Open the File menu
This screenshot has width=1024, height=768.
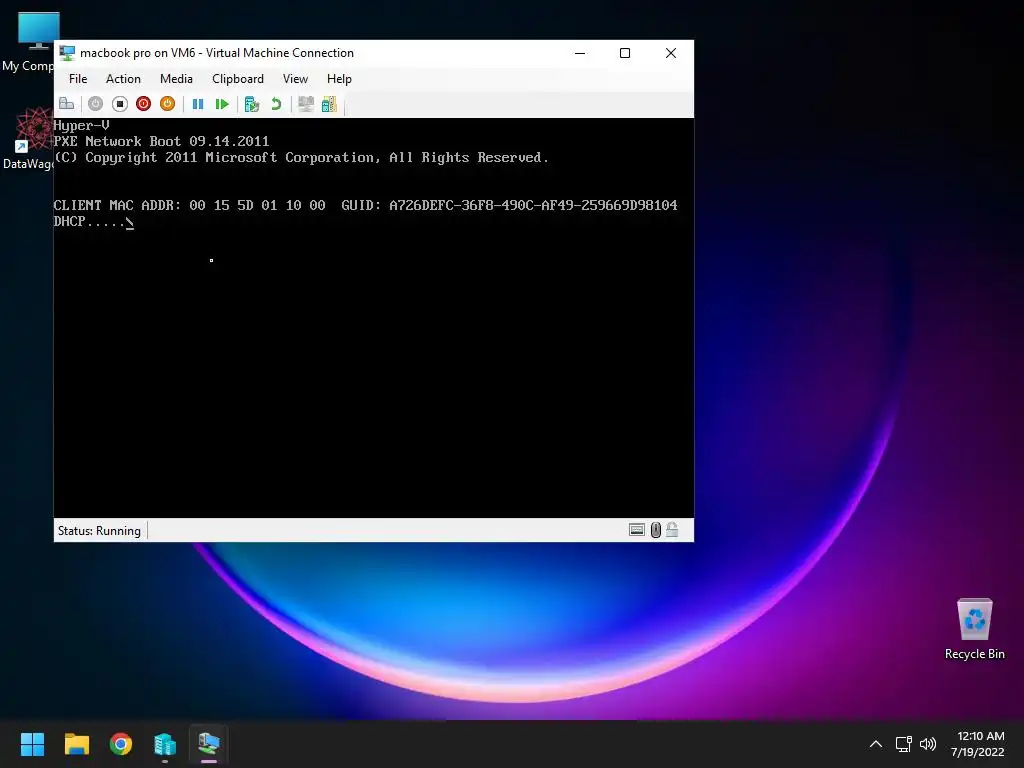[x=78, y=79]
